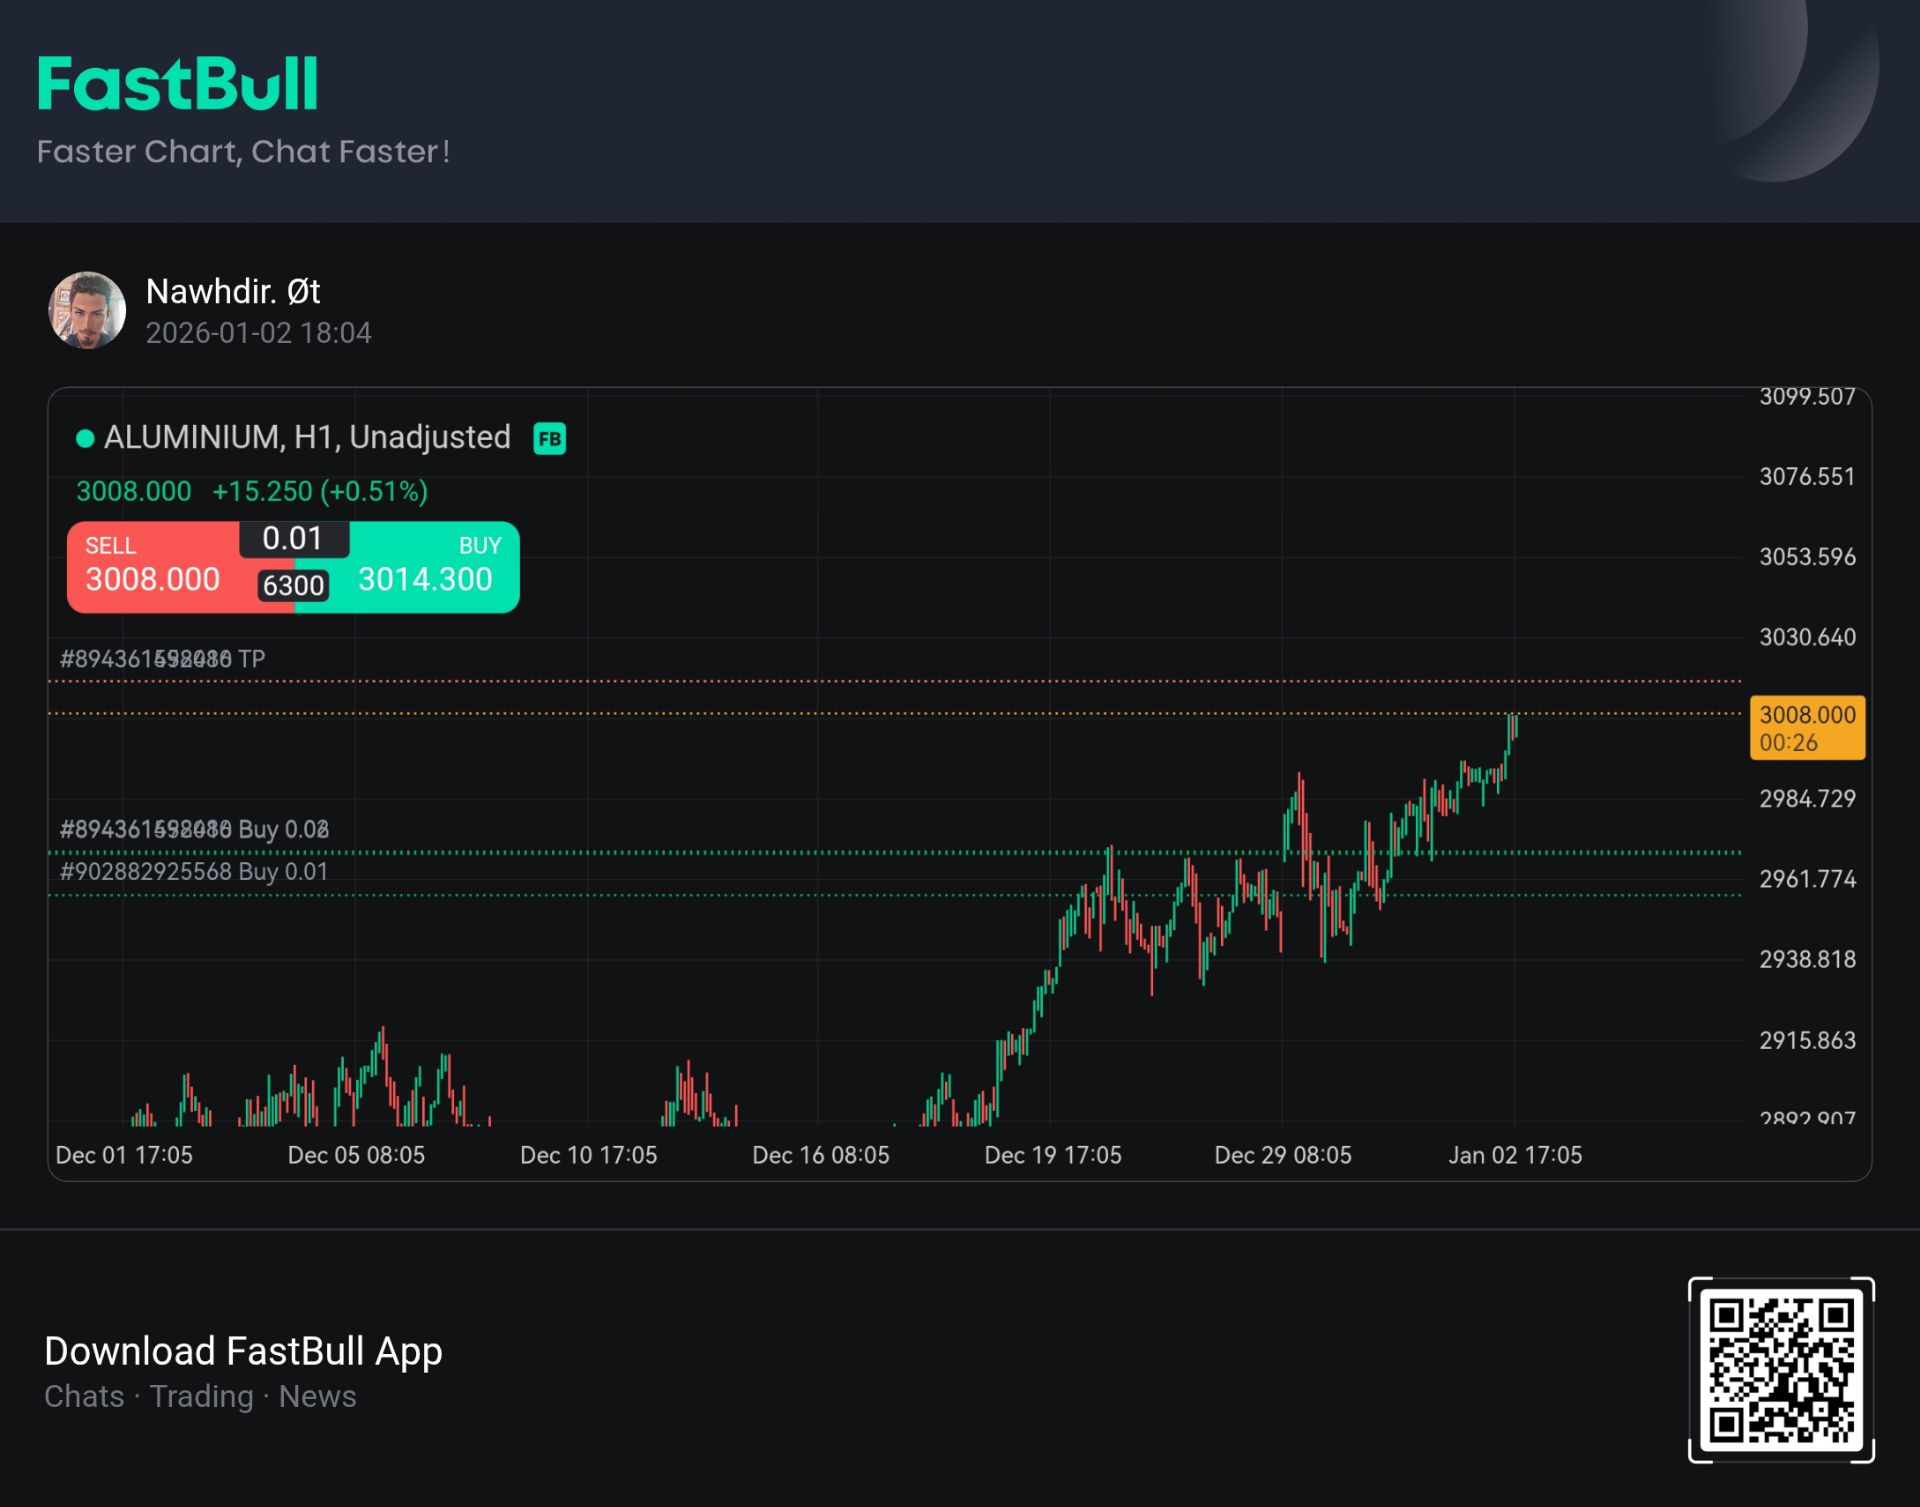Click the 6300 spread badge
The width and height of the screenshot is (1920, 1507).
(293, 585)
